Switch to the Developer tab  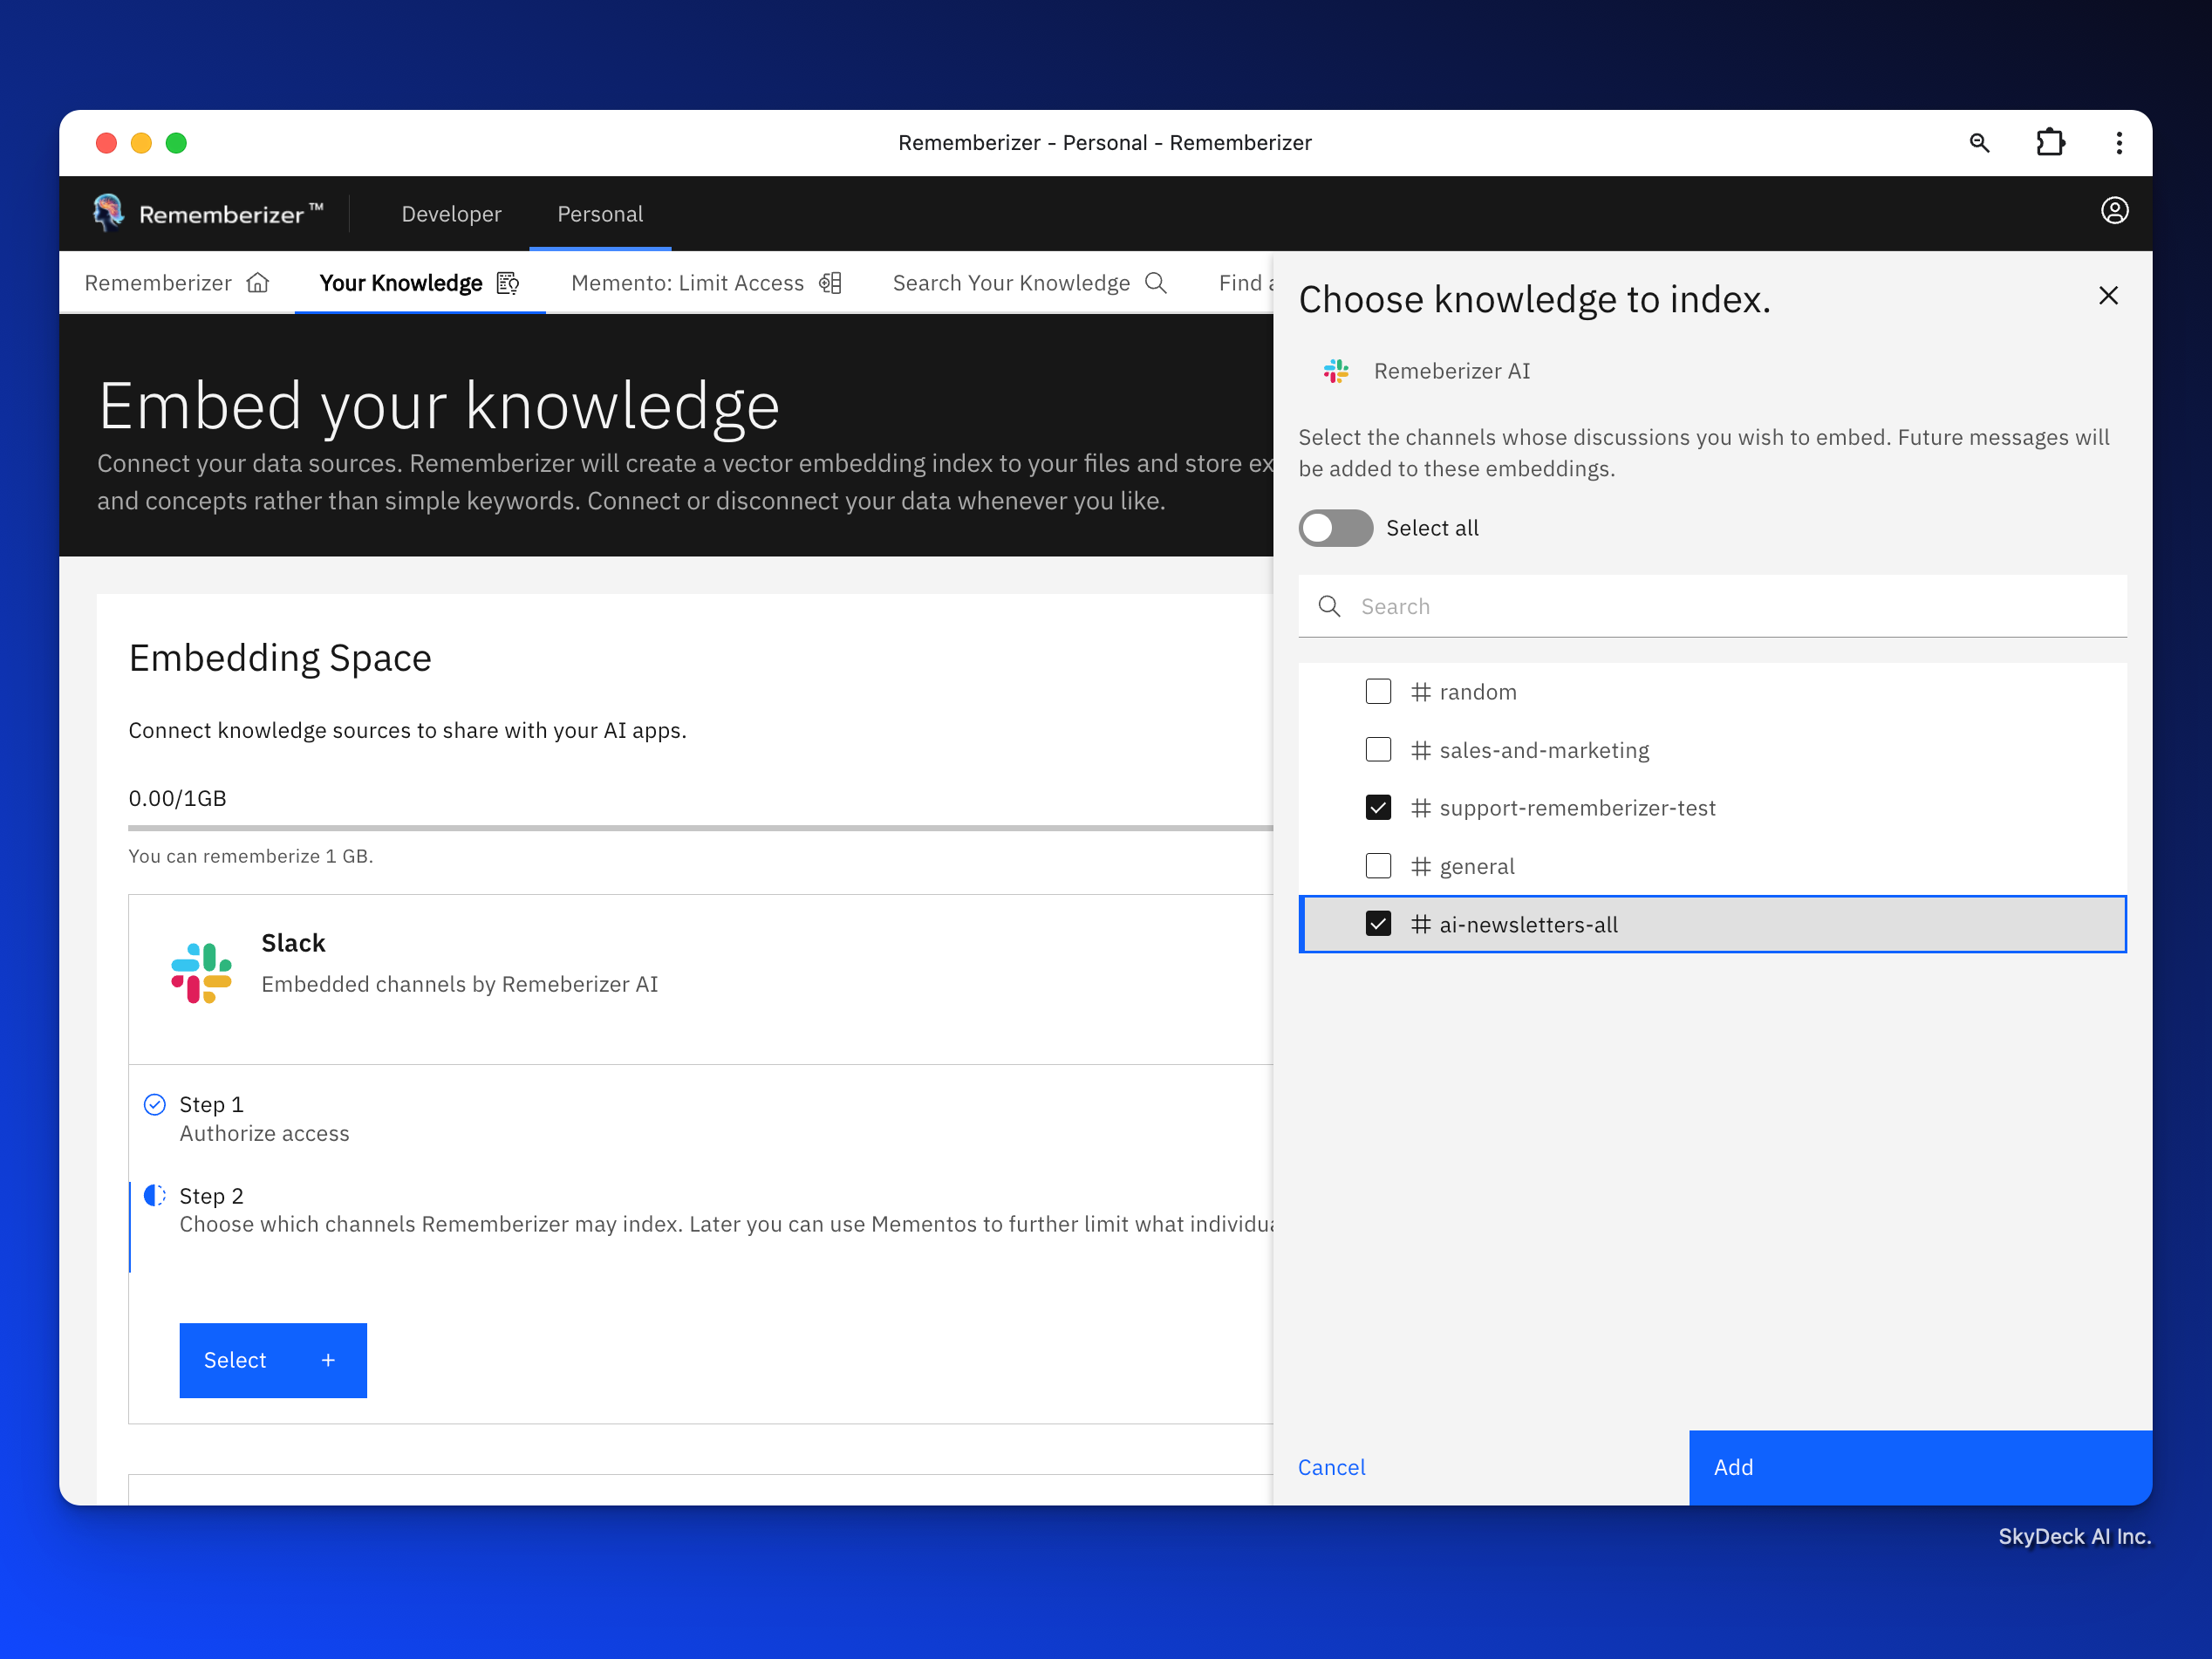coord(451,214)
